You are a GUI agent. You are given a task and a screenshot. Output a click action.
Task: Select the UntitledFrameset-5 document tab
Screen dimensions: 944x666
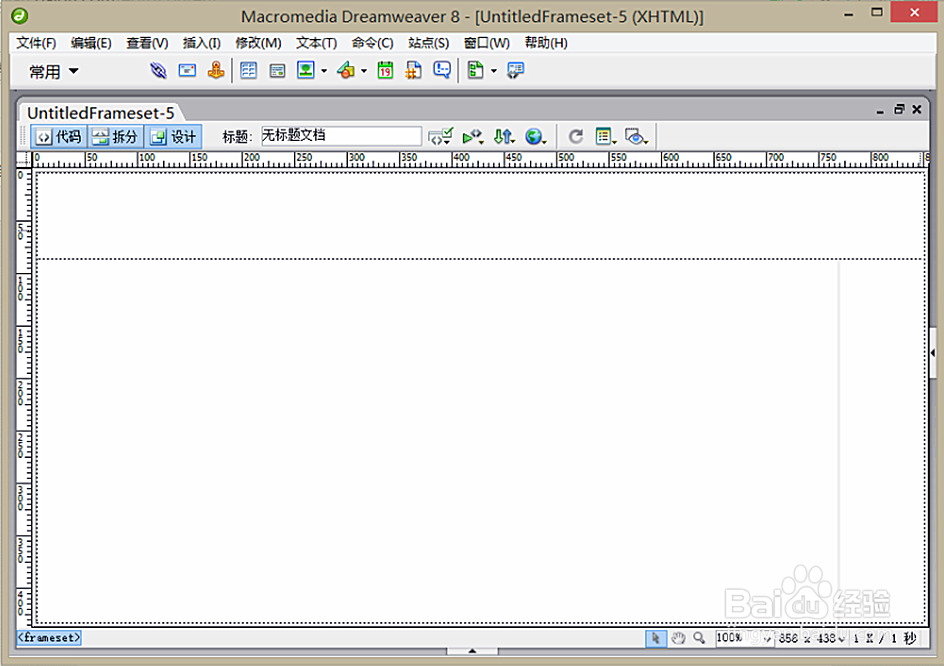point(101,113)
